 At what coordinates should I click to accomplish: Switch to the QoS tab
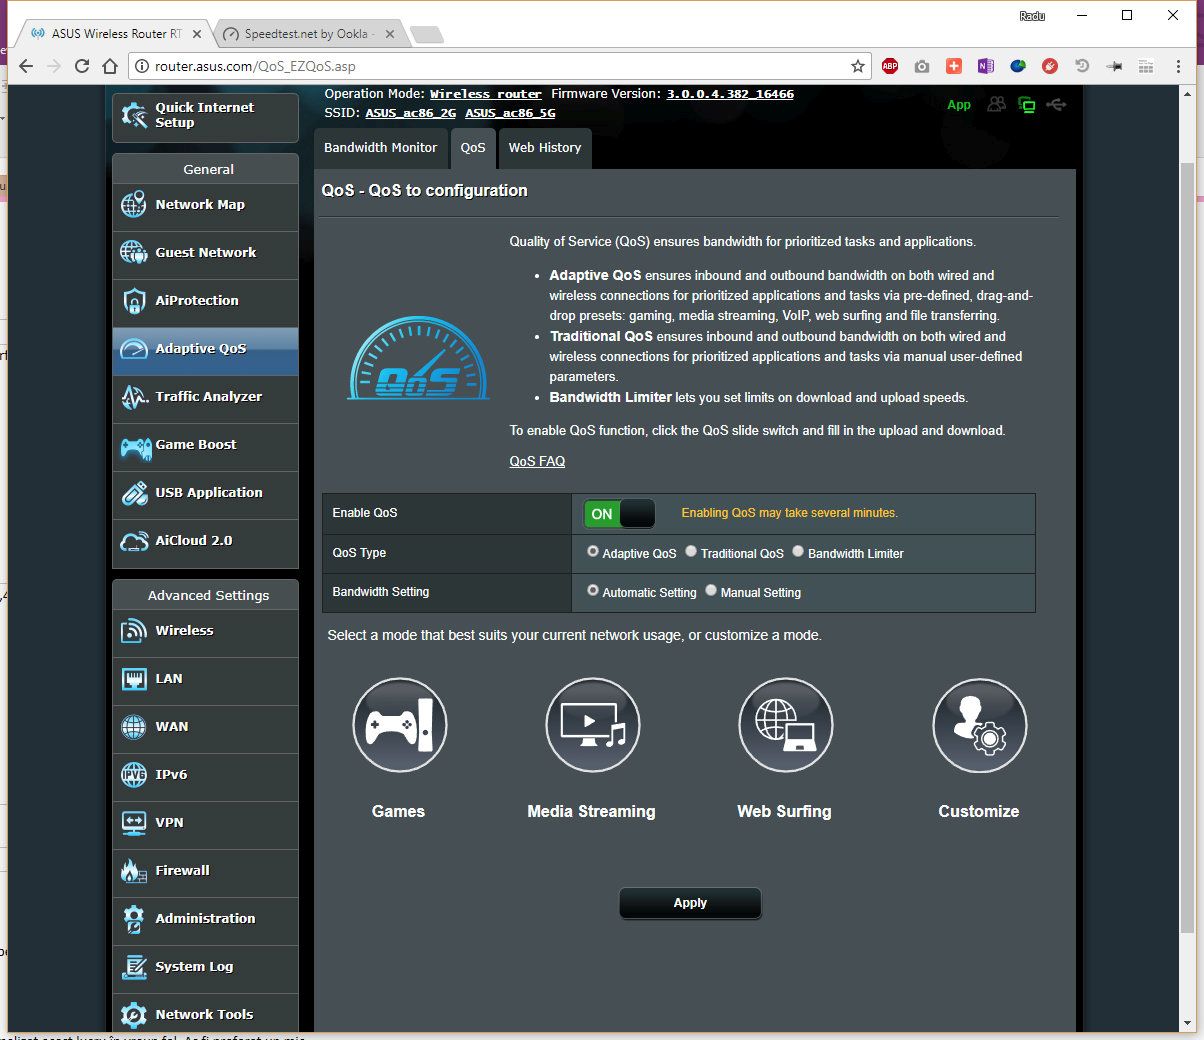pos(473,148)
